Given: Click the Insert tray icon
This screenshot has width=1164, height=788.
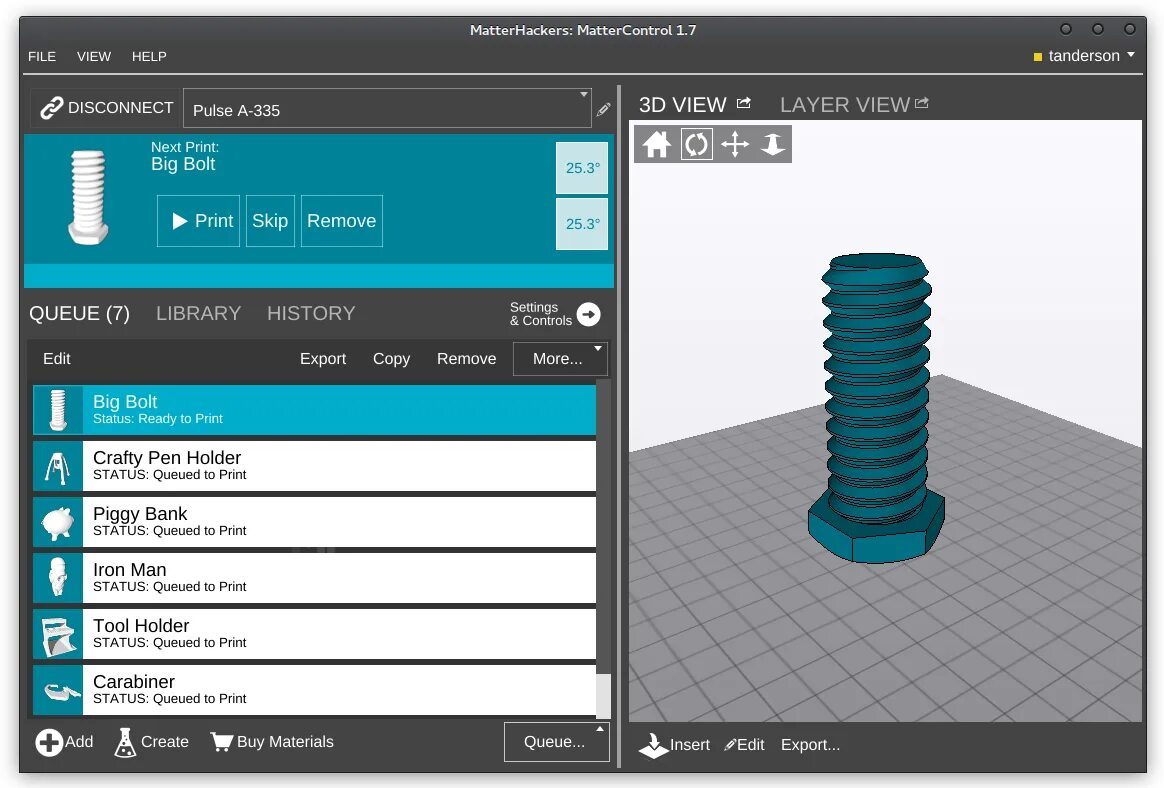Looking at the screenshot, I should tap(653, 746).
